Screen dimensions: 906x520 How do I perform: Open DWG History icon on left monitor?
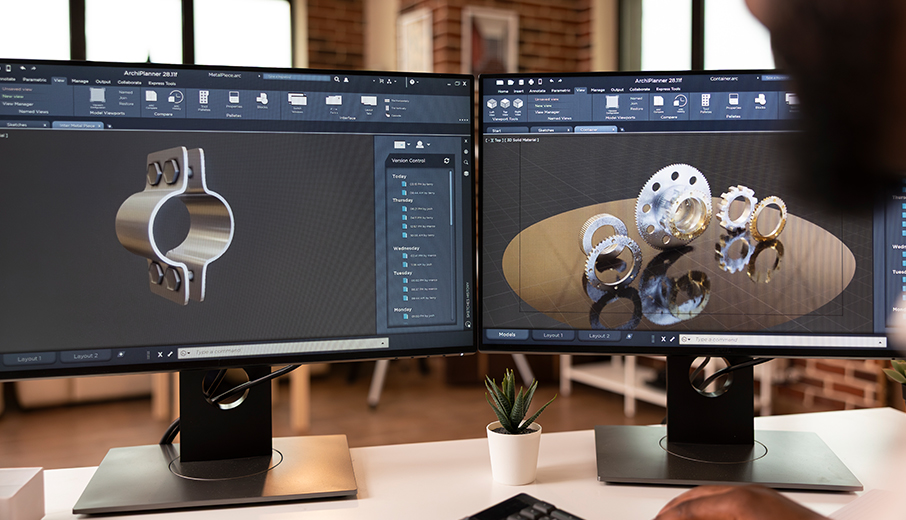pos(175,98)
